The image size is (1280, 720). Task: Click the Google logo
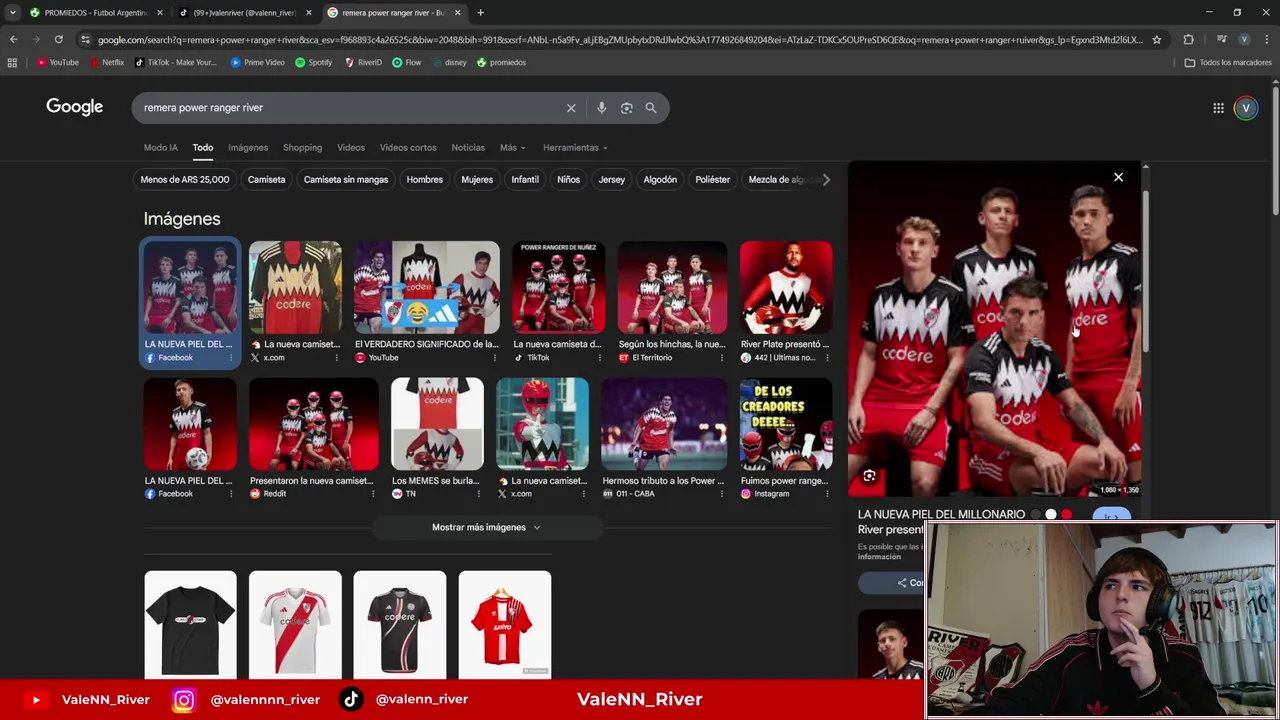click(x=75, y=107)
